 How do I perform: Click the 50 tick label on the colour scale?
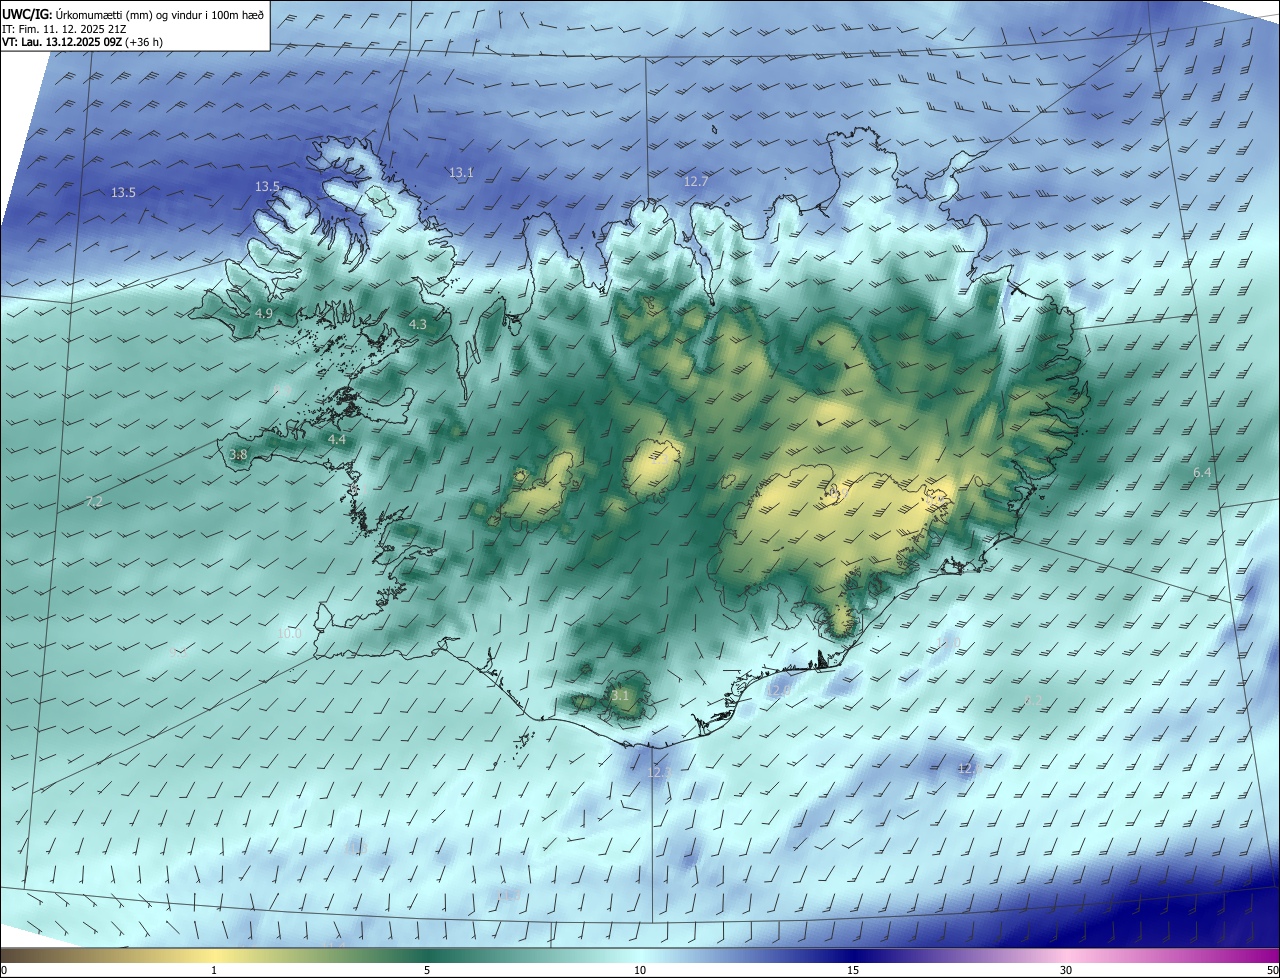click(x=1272, y=971)
